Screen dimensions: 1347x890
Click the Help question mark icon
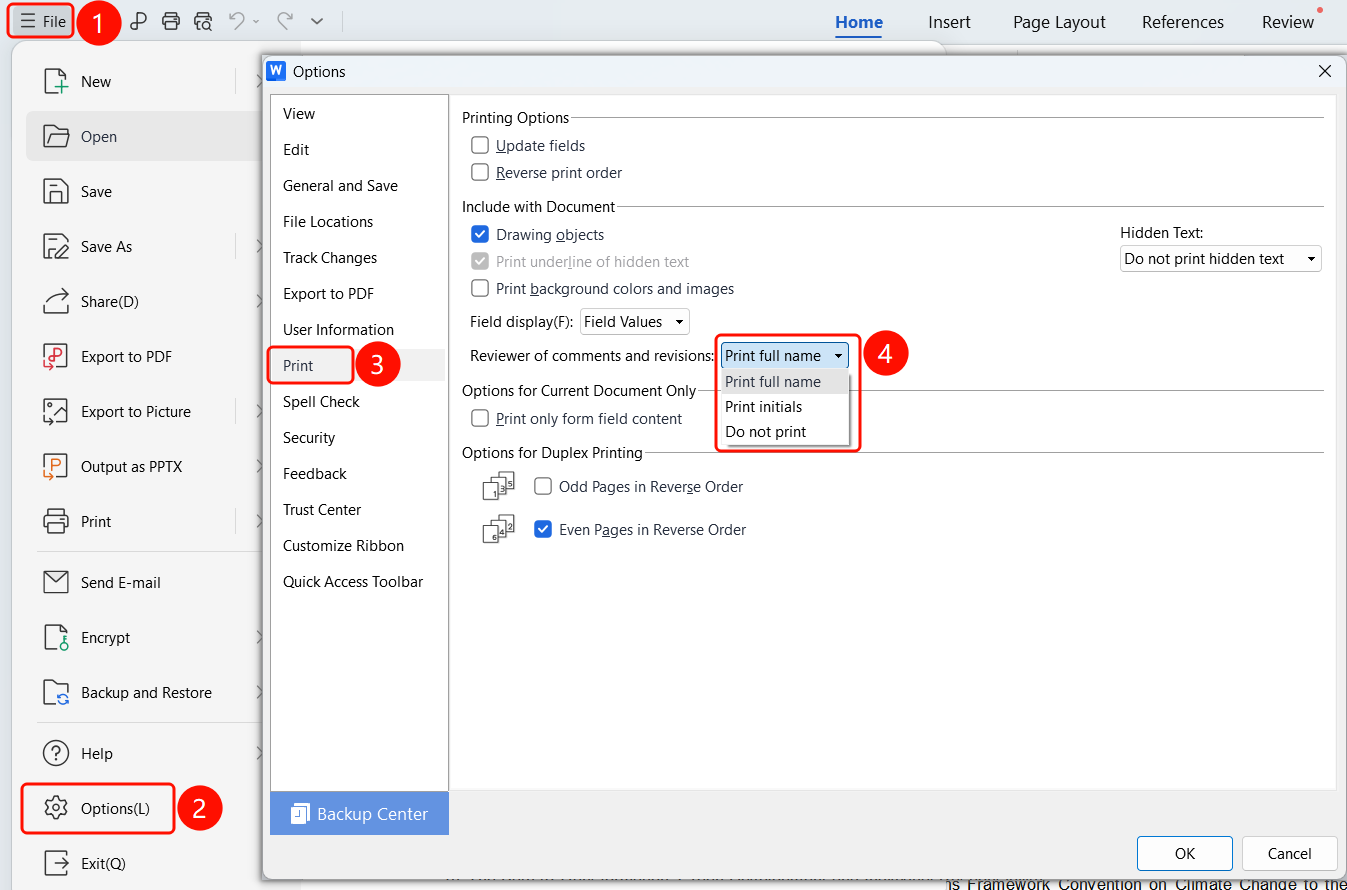point(56,754)
